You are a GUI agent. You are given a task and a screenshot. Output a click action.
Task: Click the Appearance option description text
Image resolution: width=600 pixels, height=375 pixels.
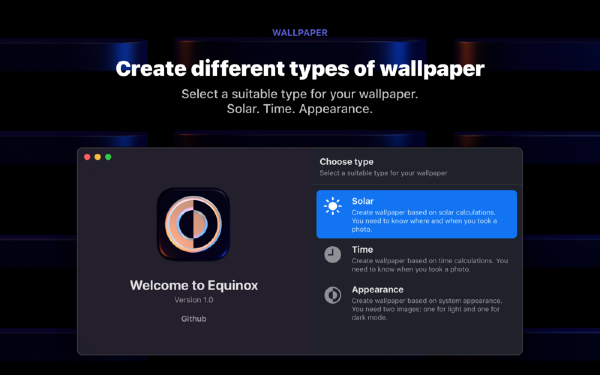point(427,309)
